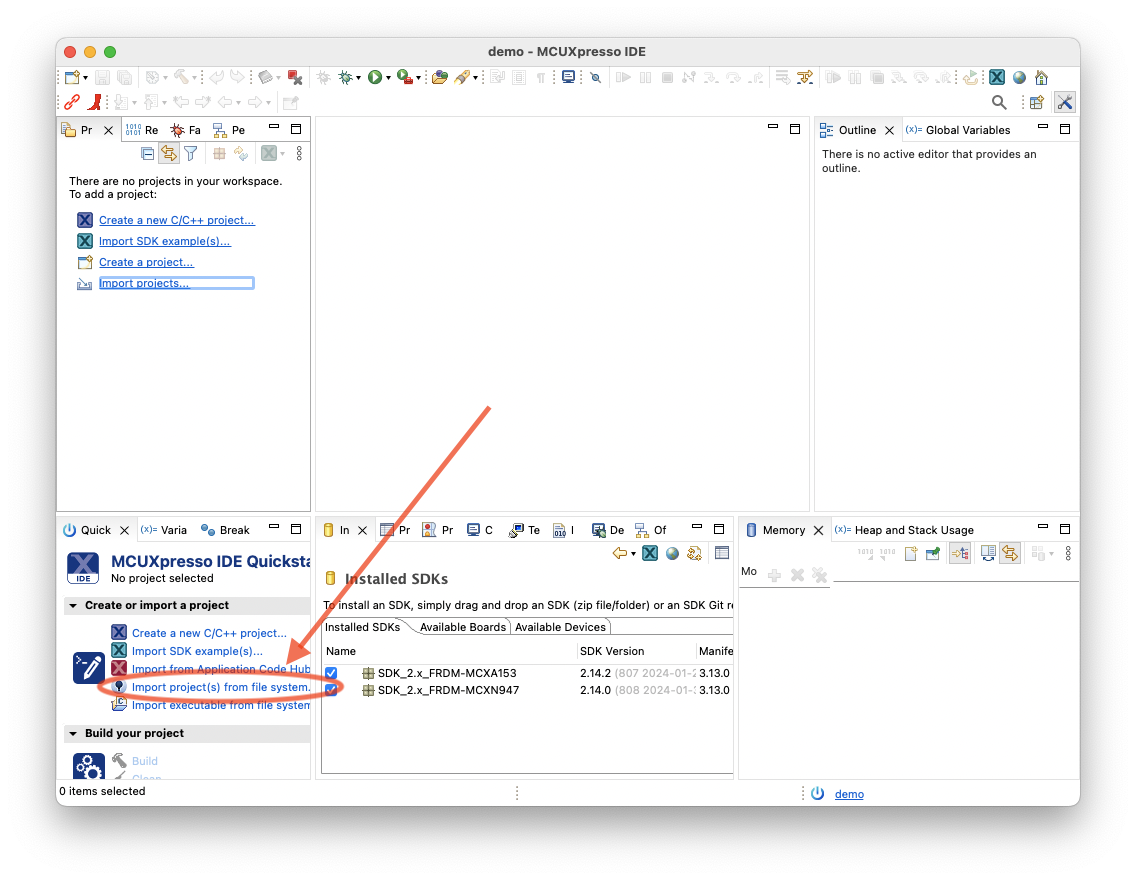The width and height of the screenshot is (1136, 880).
Task: Click the globe web browser toolbar icon
Action: click(x=1019, y=77)
